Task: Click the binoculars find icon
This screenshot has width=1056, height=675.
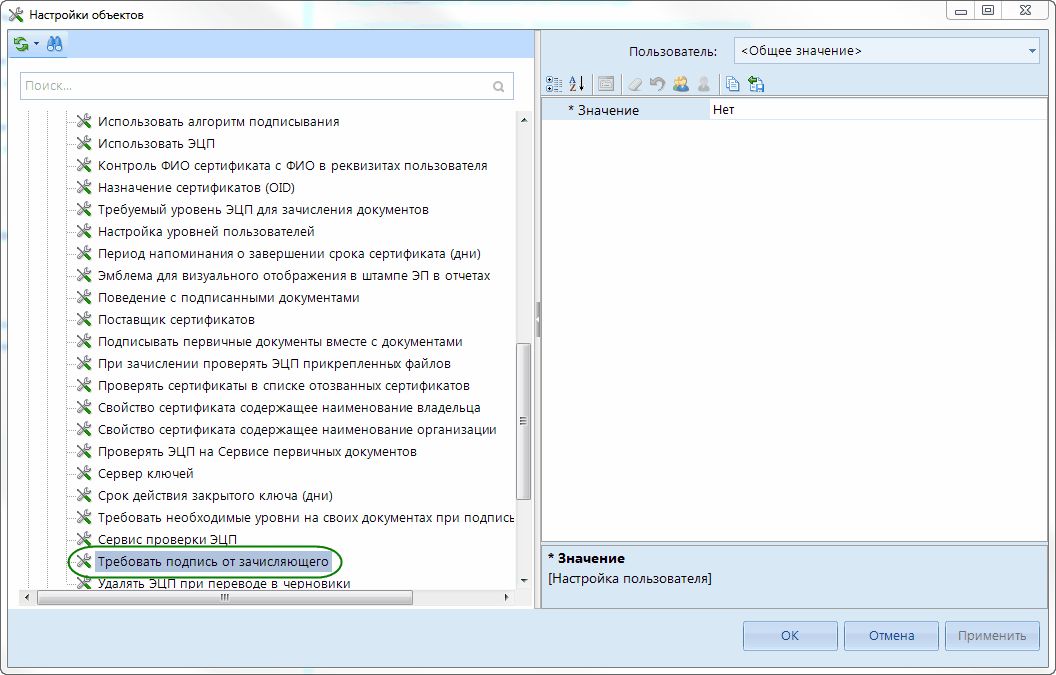Action: (54, 45)
